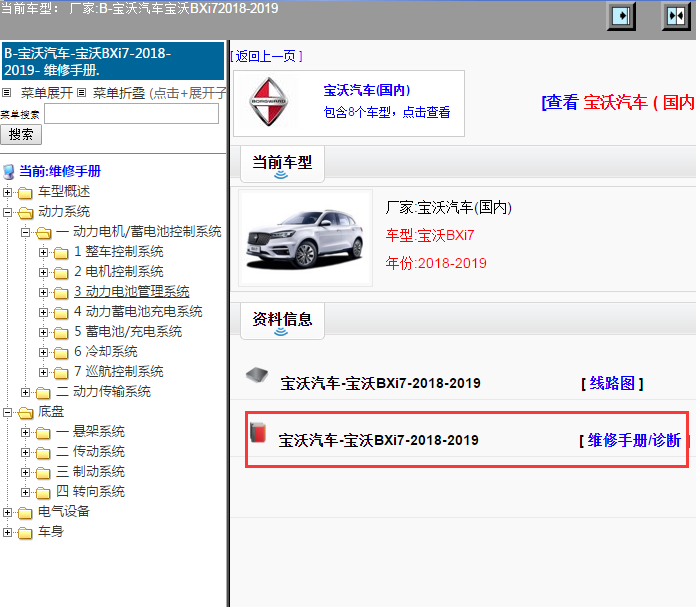Expand the 3 动力电池管理系统 node
Image resolution: width=696 pixels, height=607 pixels.
point(43,292)
